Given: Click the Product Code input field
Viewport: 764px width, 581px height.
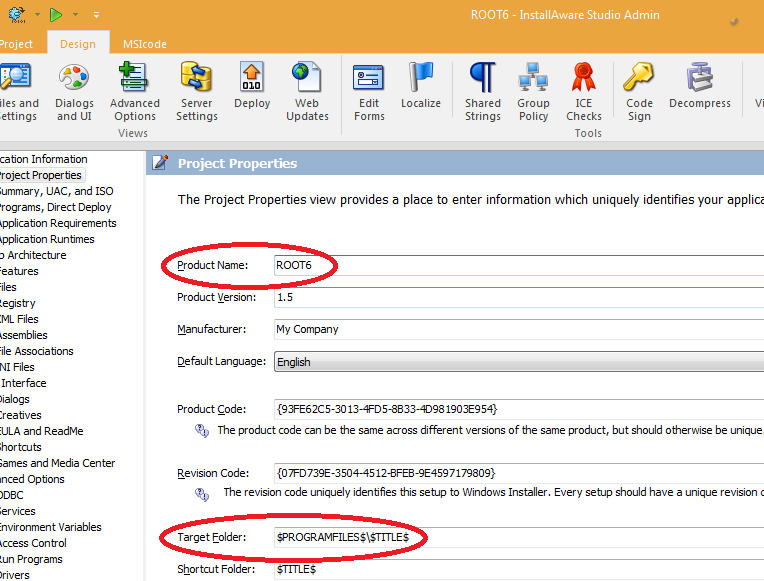Looking at the screenshot, I should tap(519, 409).
